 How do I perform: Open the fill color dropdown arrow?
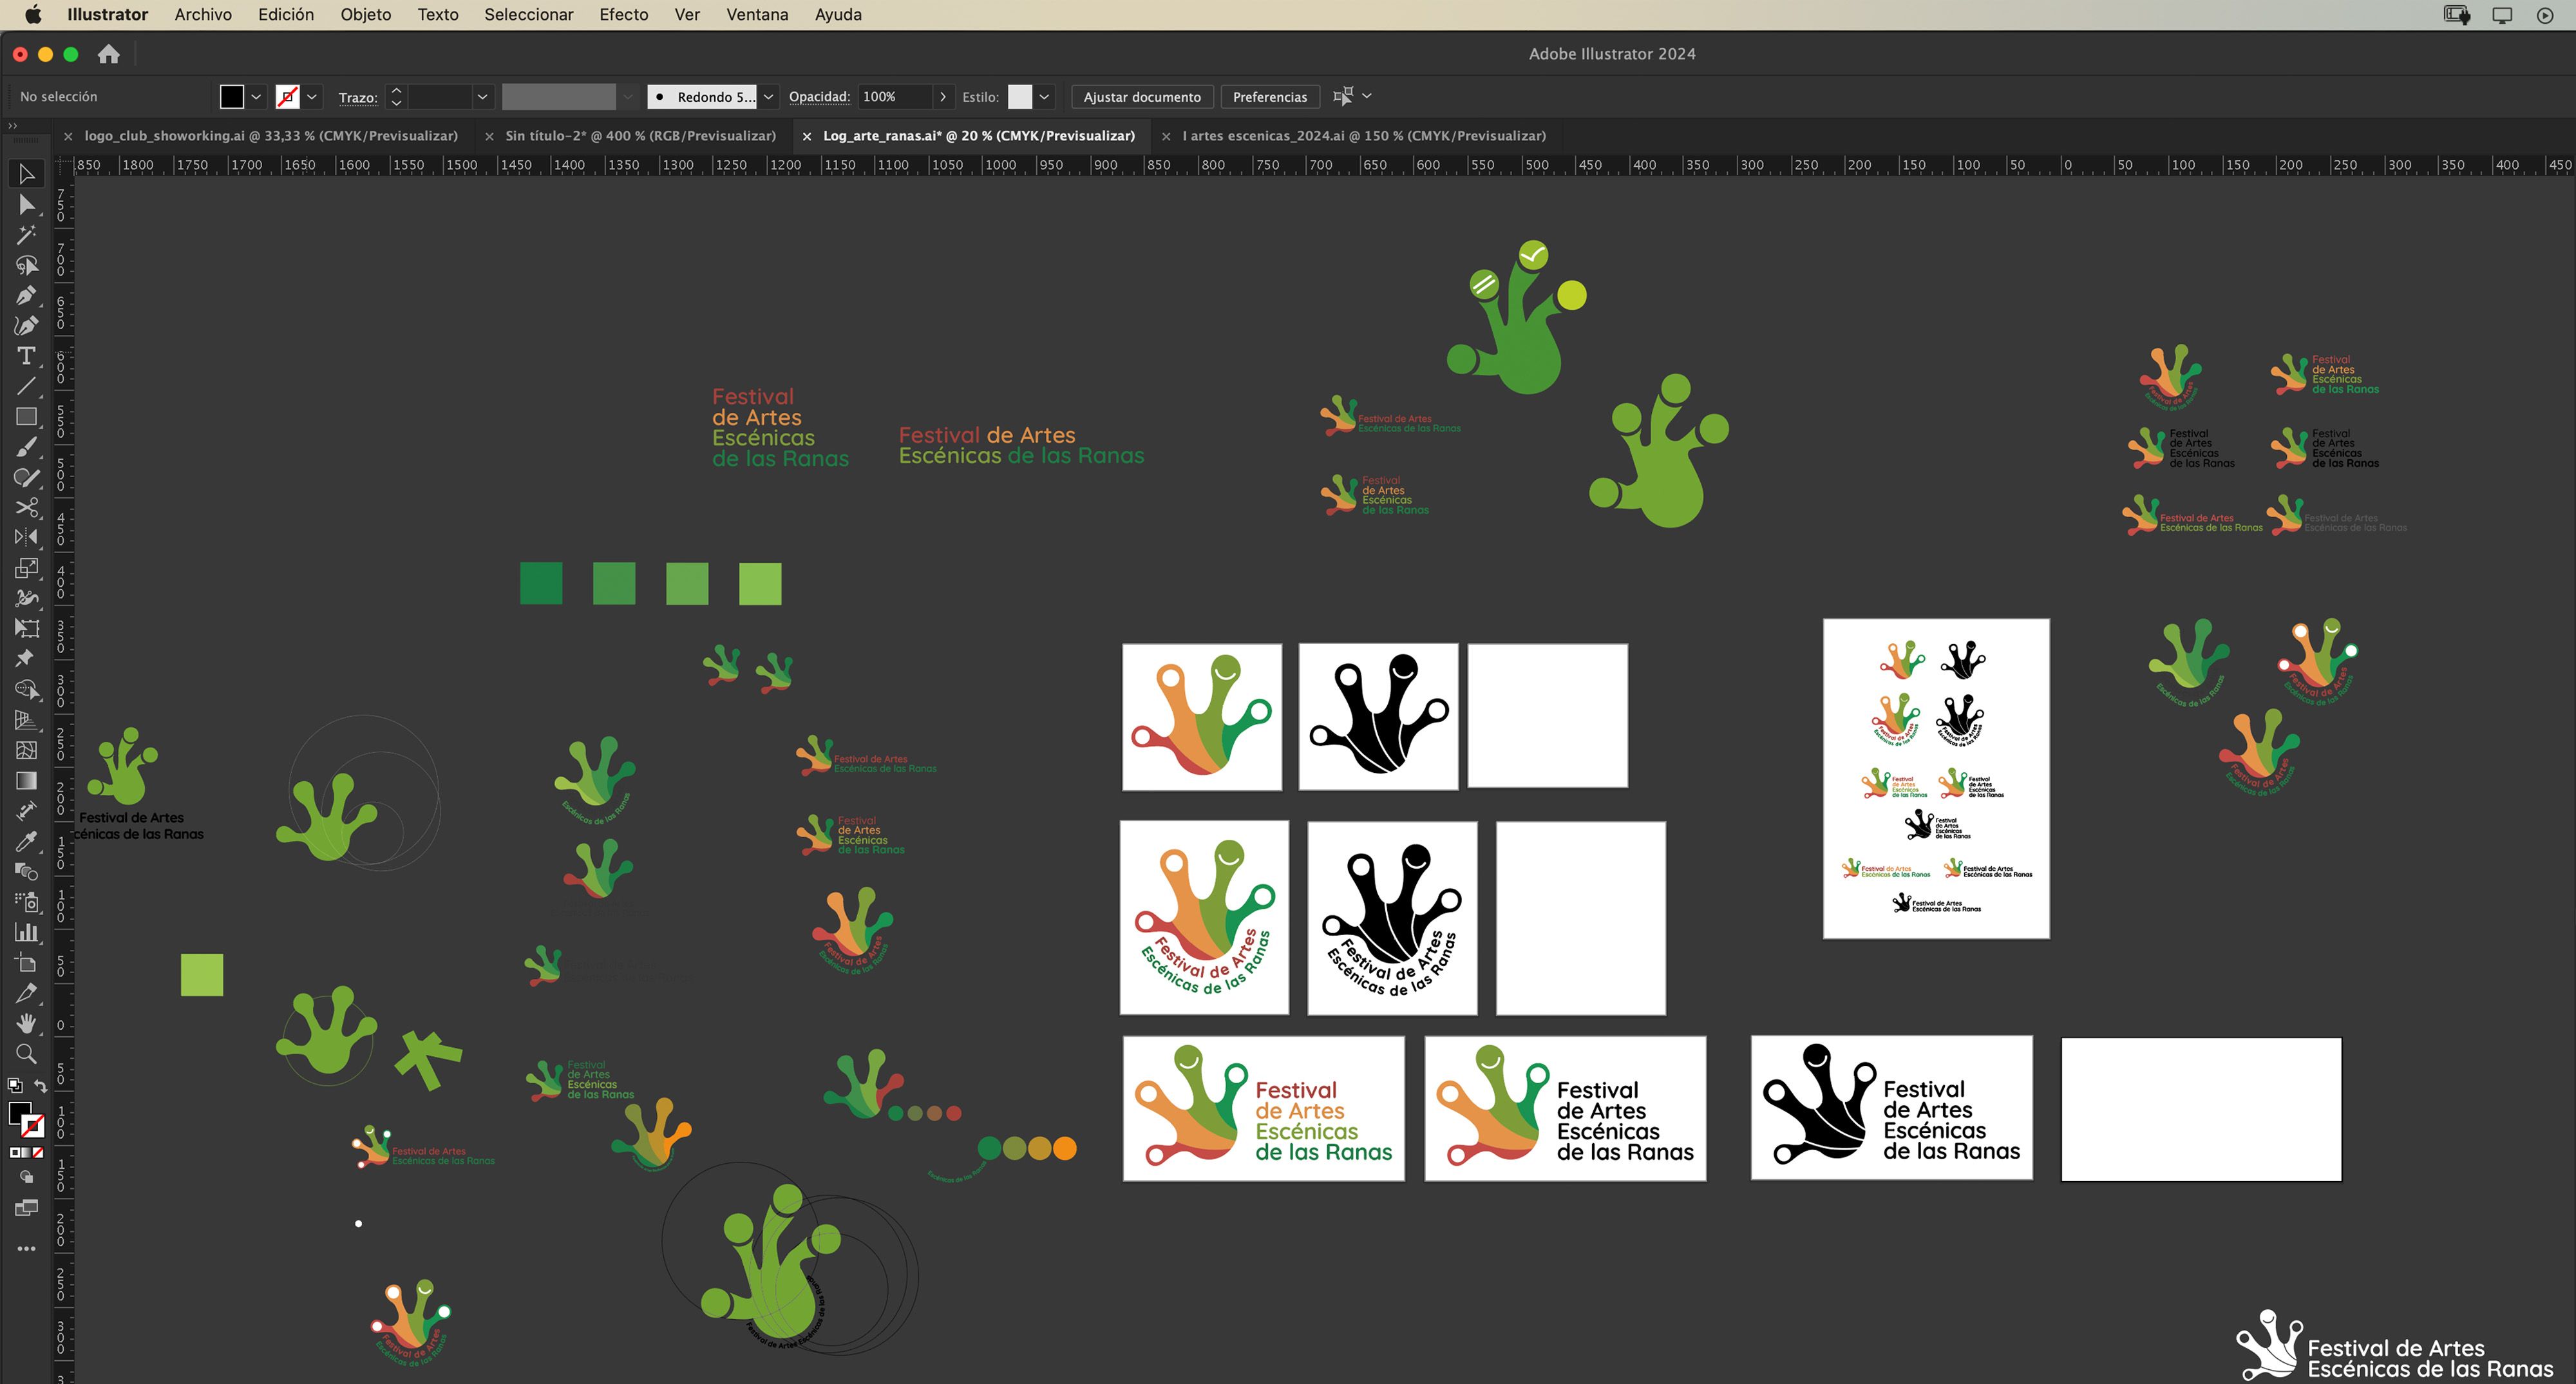[x=256, y=97]
